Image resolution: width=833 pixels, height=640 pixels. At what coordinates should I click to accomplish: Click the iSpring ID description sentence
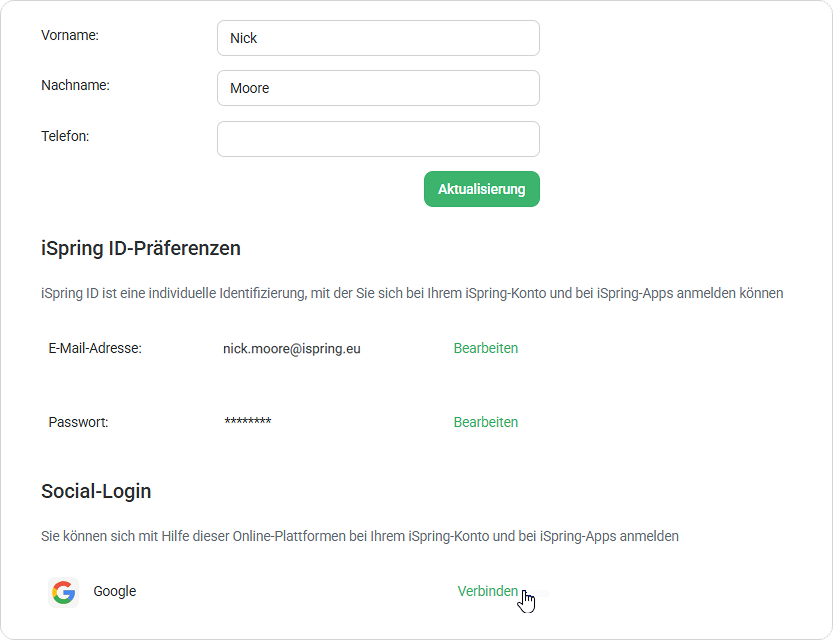[x=412, y=293]
